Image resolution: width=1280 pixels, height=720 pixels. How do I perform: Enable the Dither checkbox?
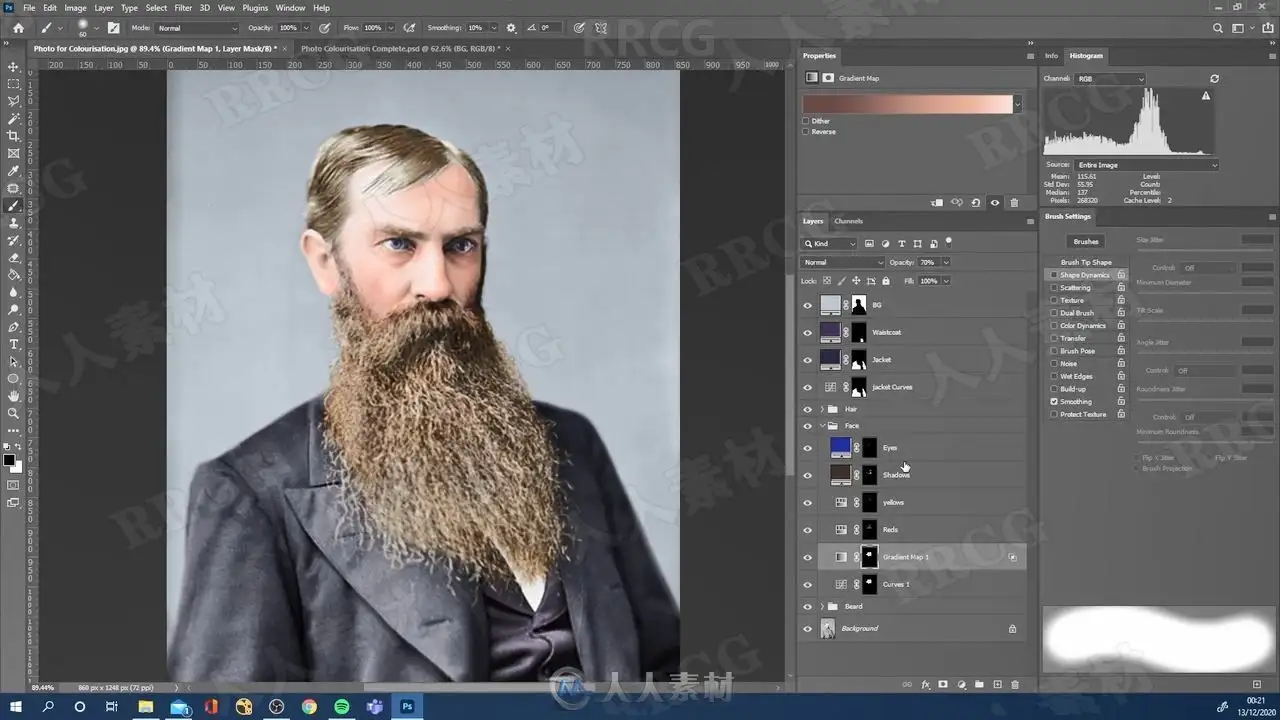tap(806, 121)
